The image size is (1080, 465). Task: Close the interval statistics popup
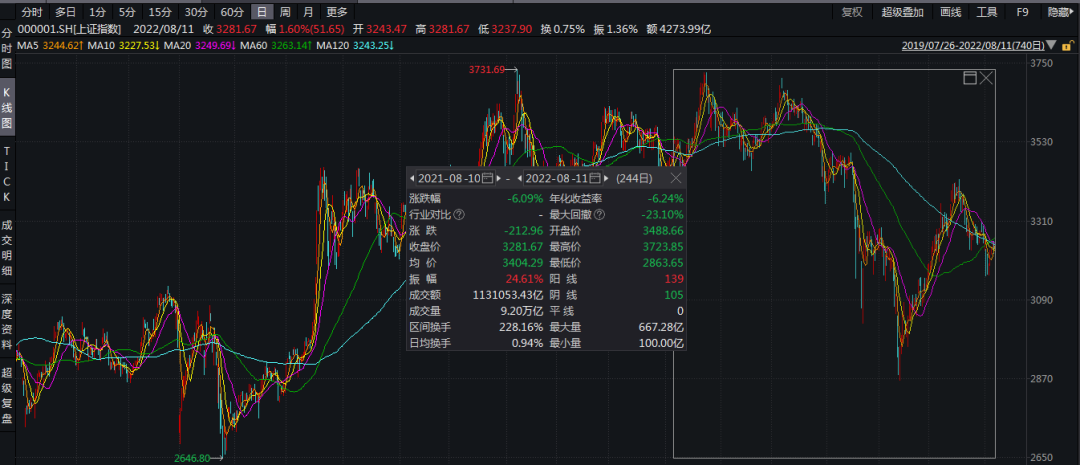pyautogui.click(x=676, y=178)
